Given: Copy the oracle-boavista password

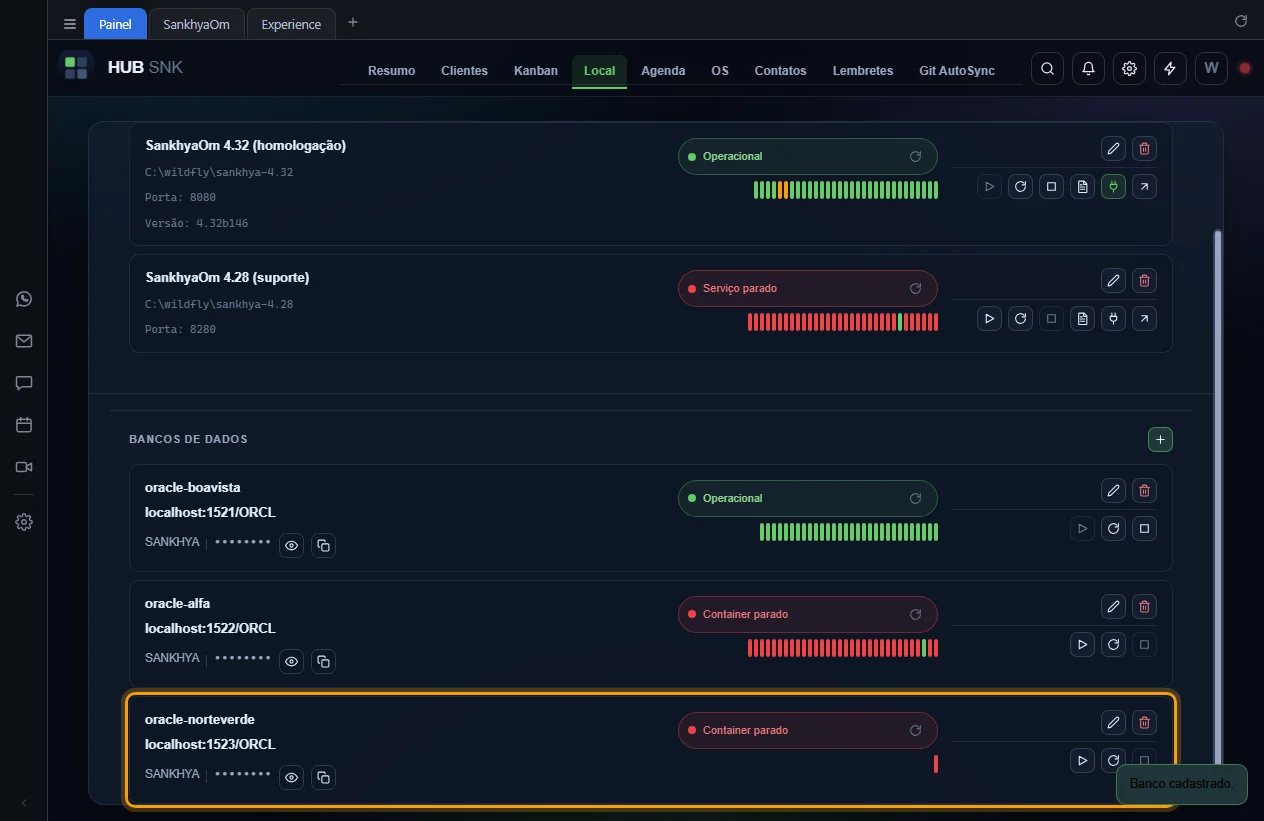Looking at the screenshot, I should (x=323, y=545).
